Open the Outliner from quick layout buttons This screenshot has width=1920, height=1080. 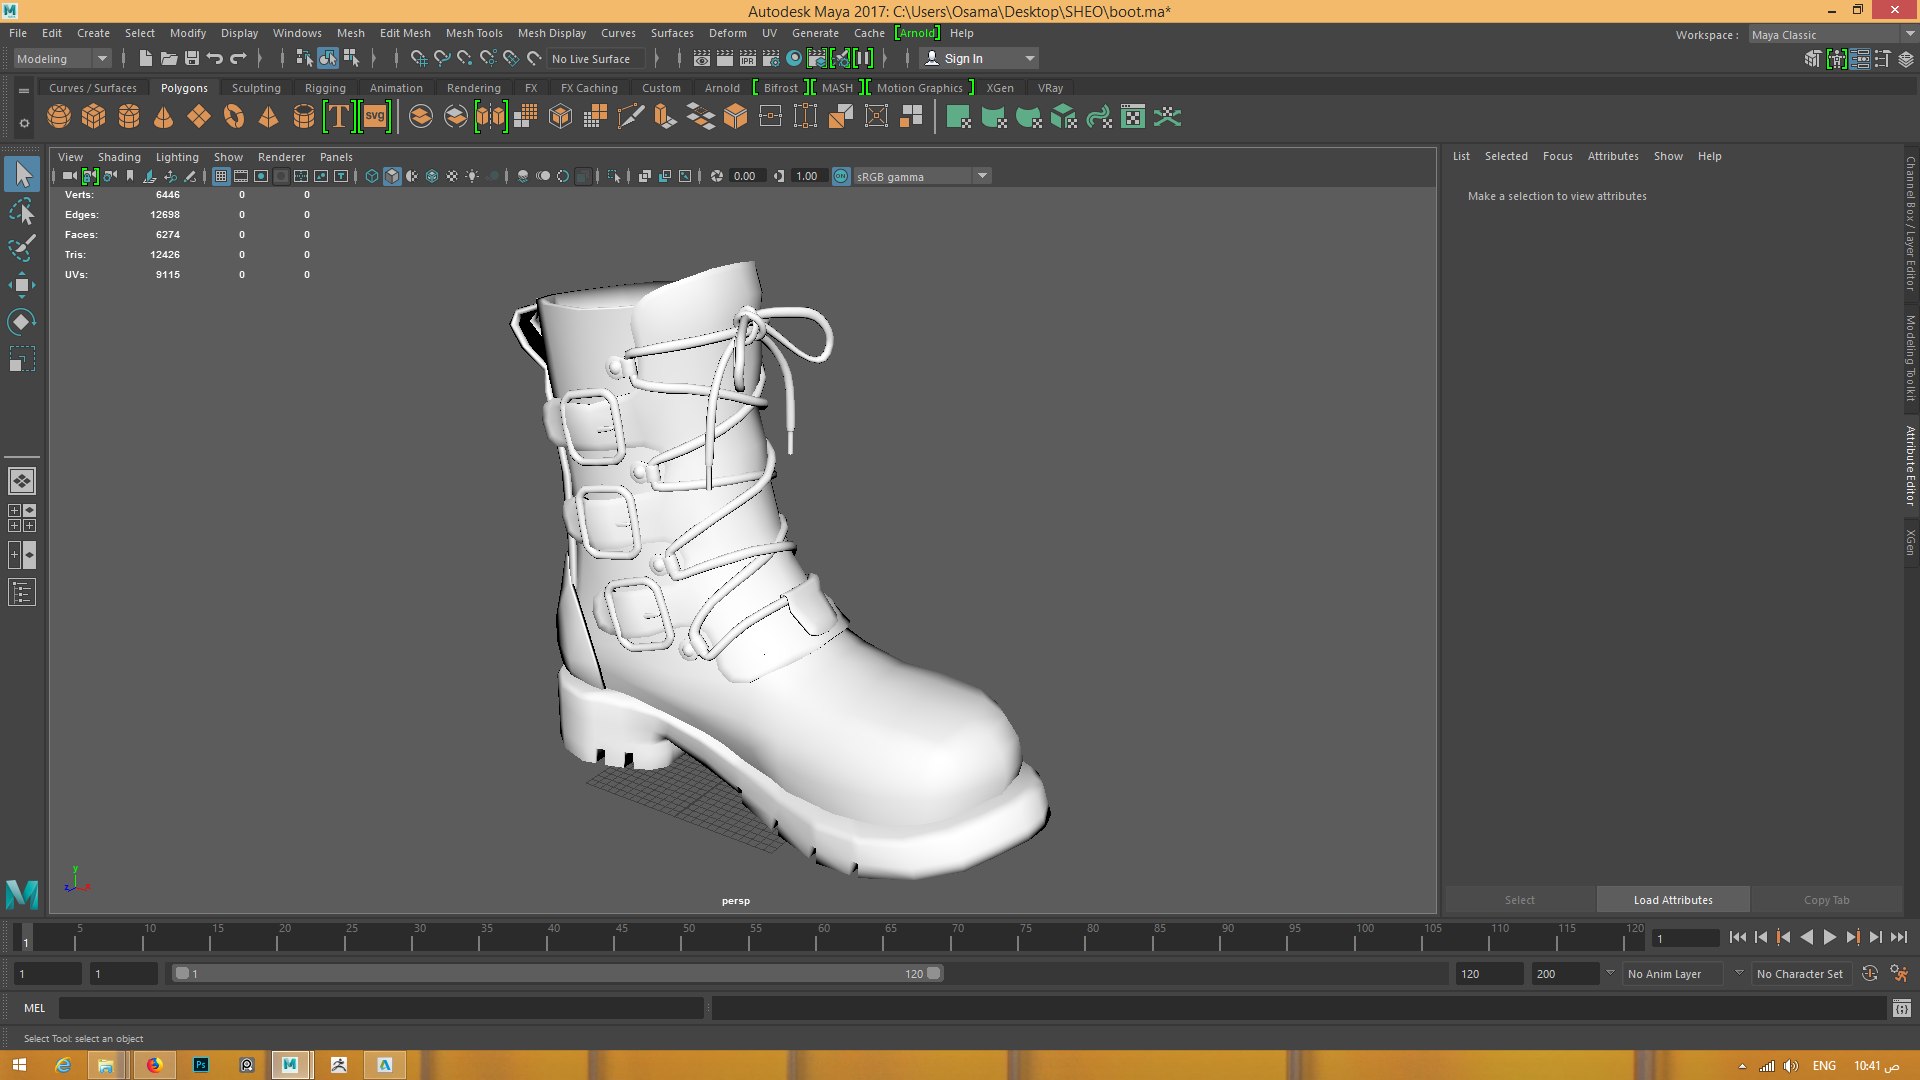[x=22, y=592]
